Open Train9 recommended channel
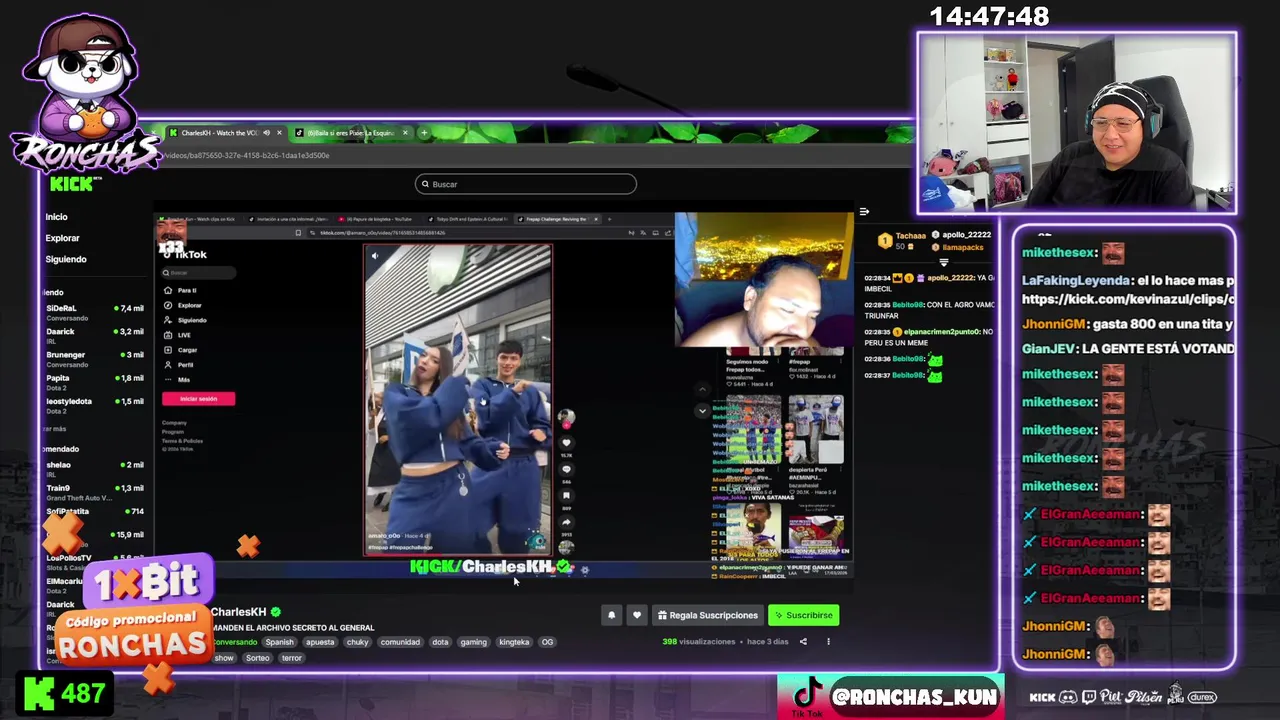This screenshot has height=720, width=1280. coord(95,492)
